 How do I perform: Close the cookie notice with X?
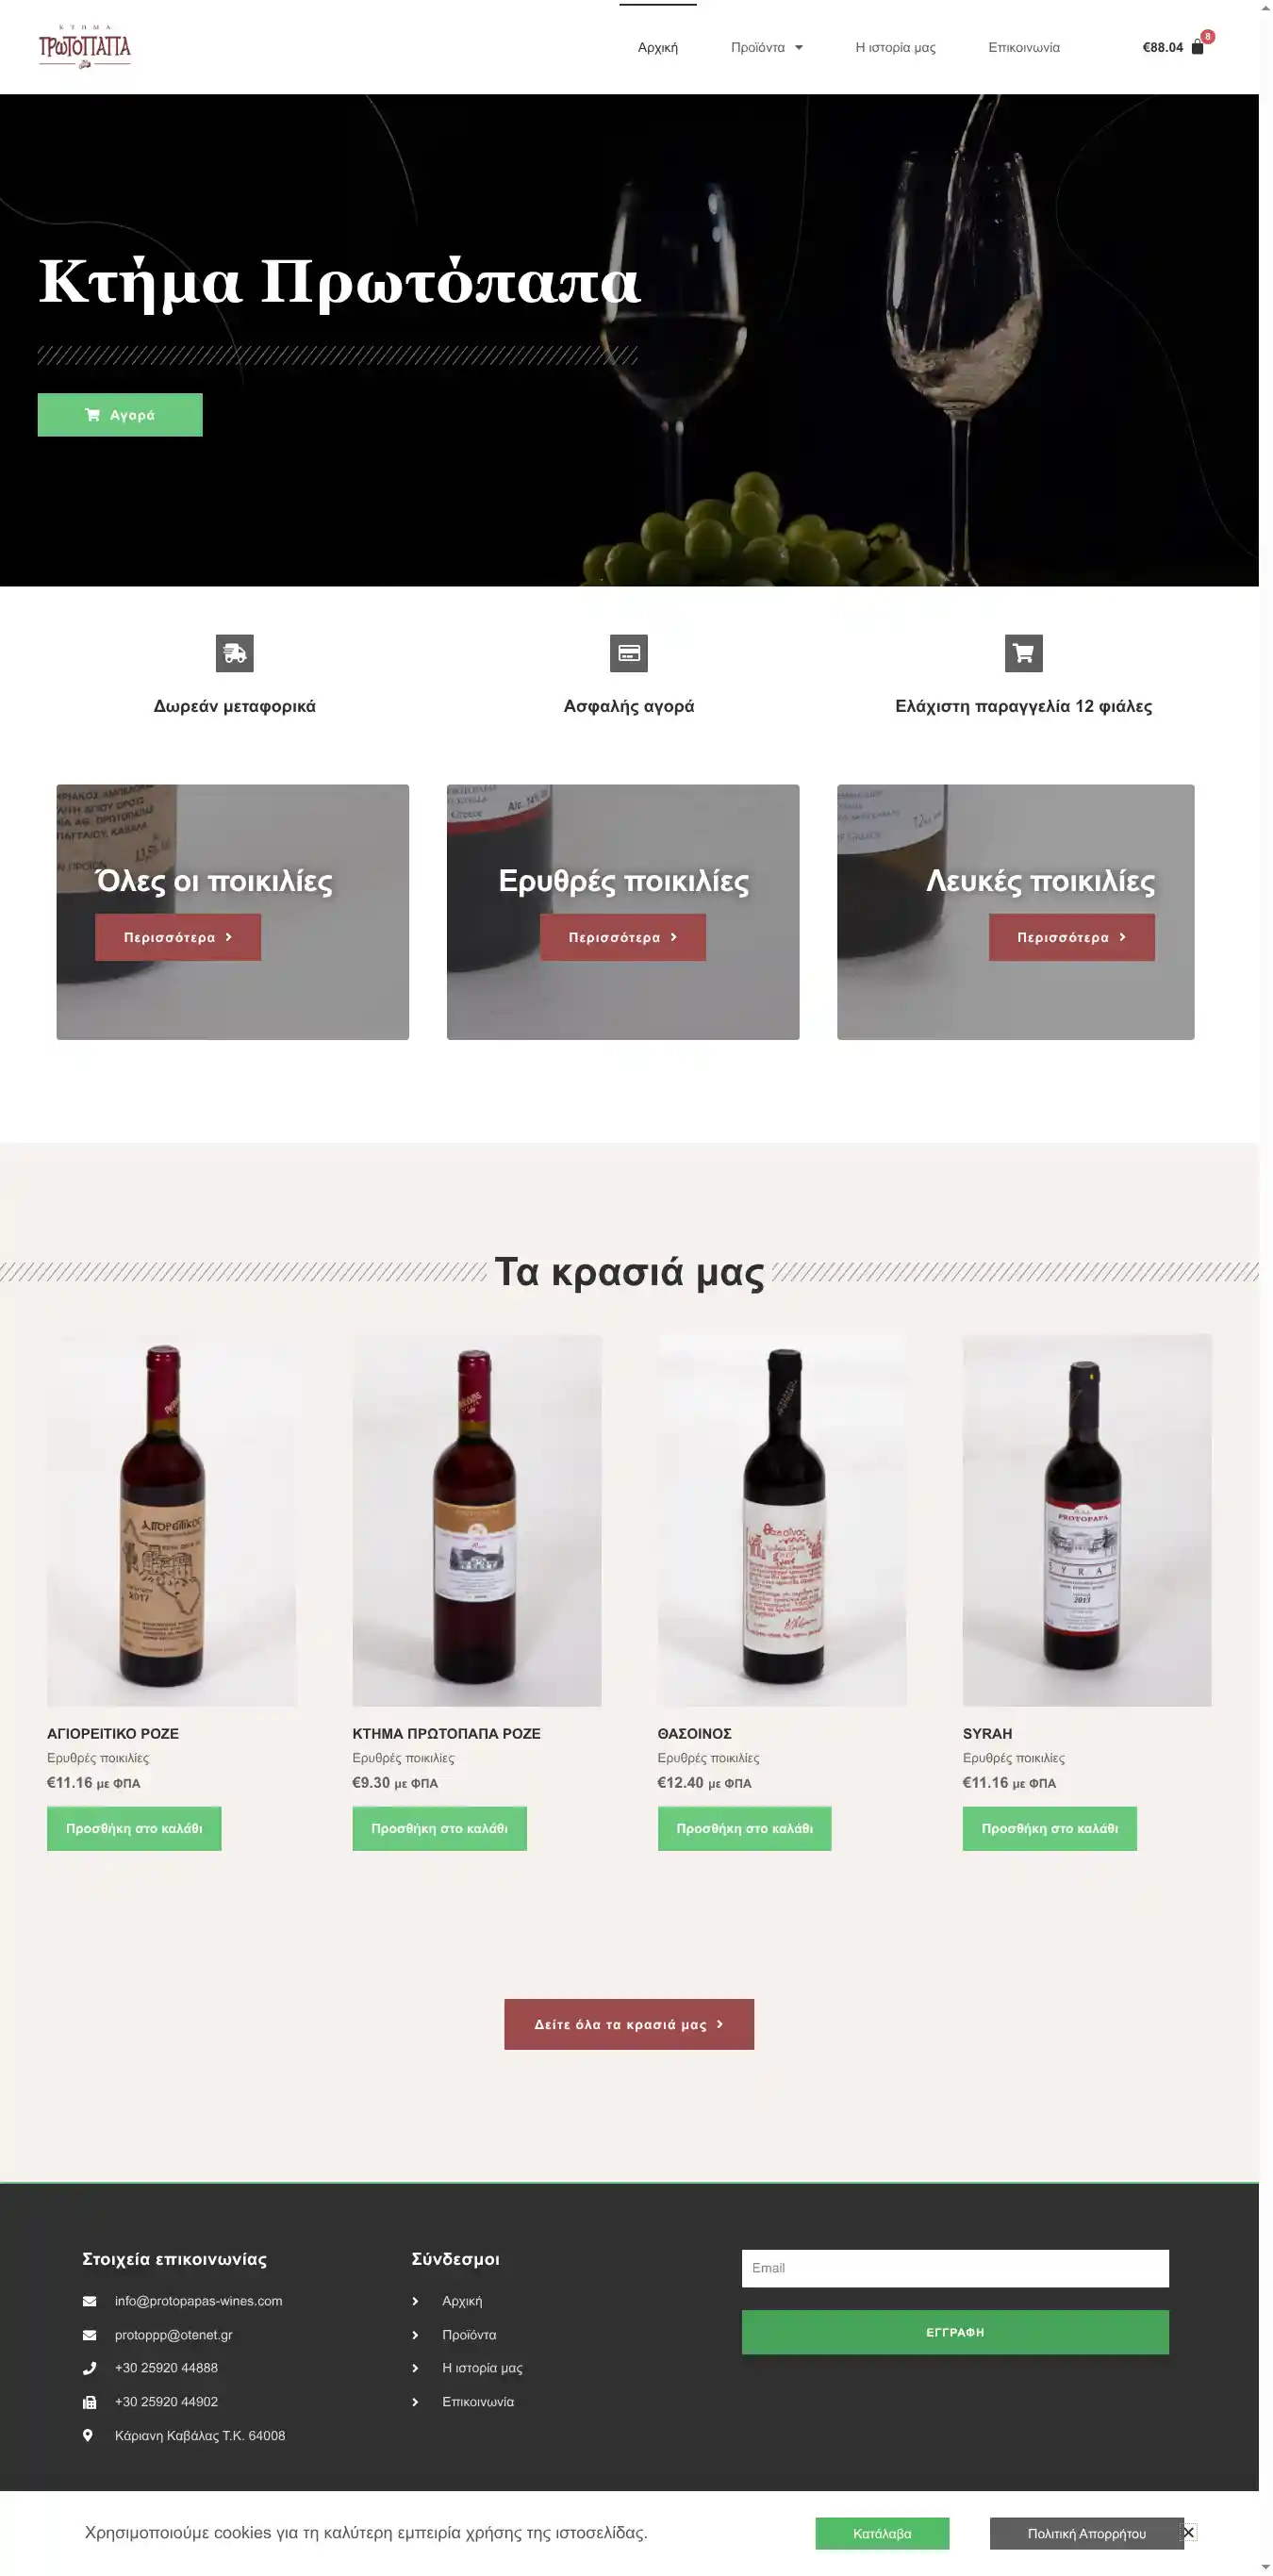pyautogui.click(x=1188, y=2533)
